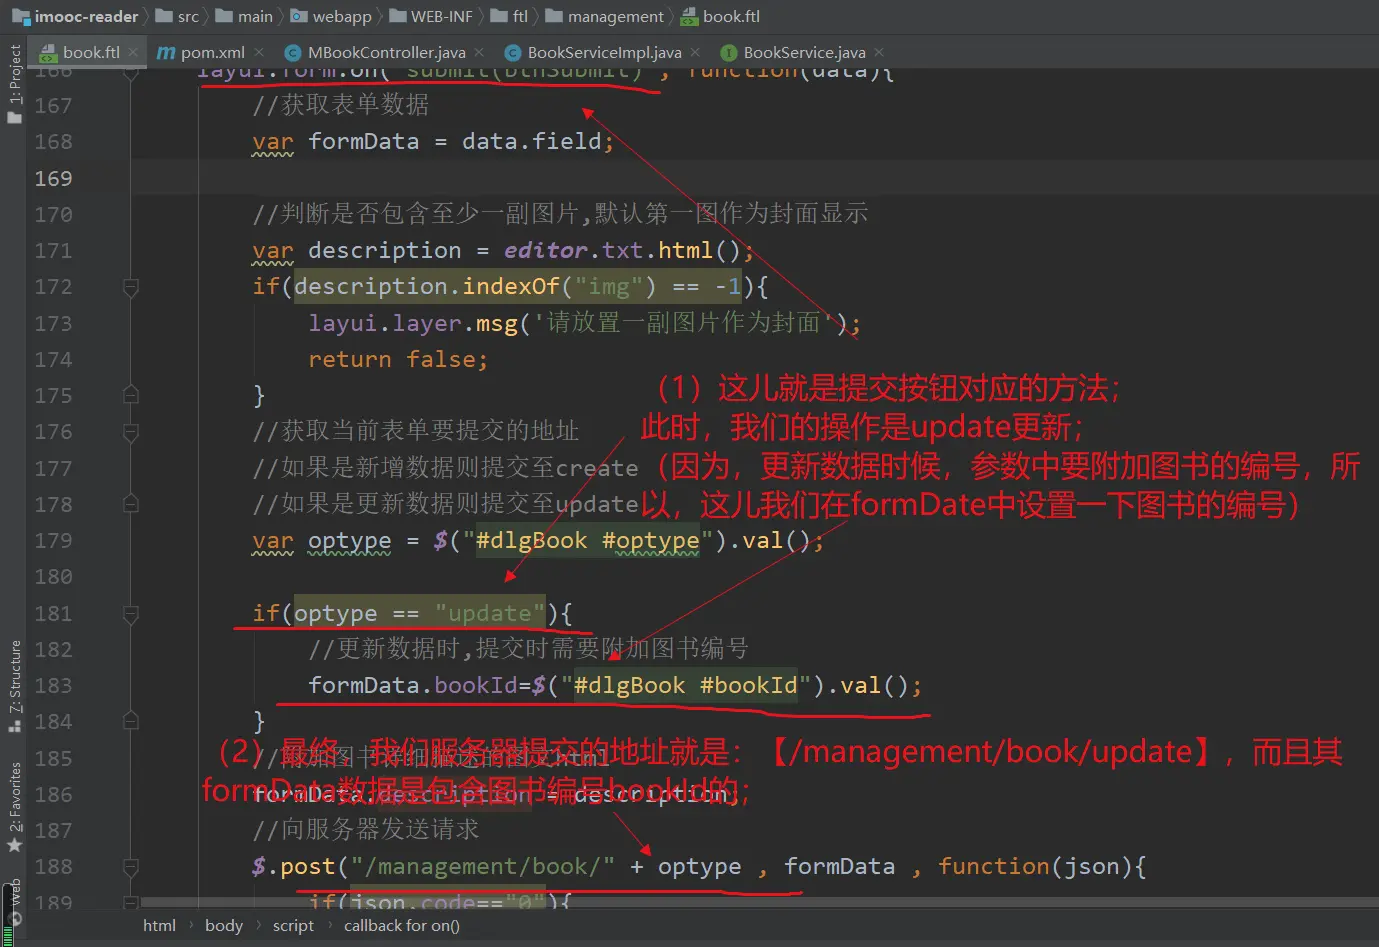Close the BookServiceImpl.java tab
This screenshot has height=947, width=1379.
[695, 52]
